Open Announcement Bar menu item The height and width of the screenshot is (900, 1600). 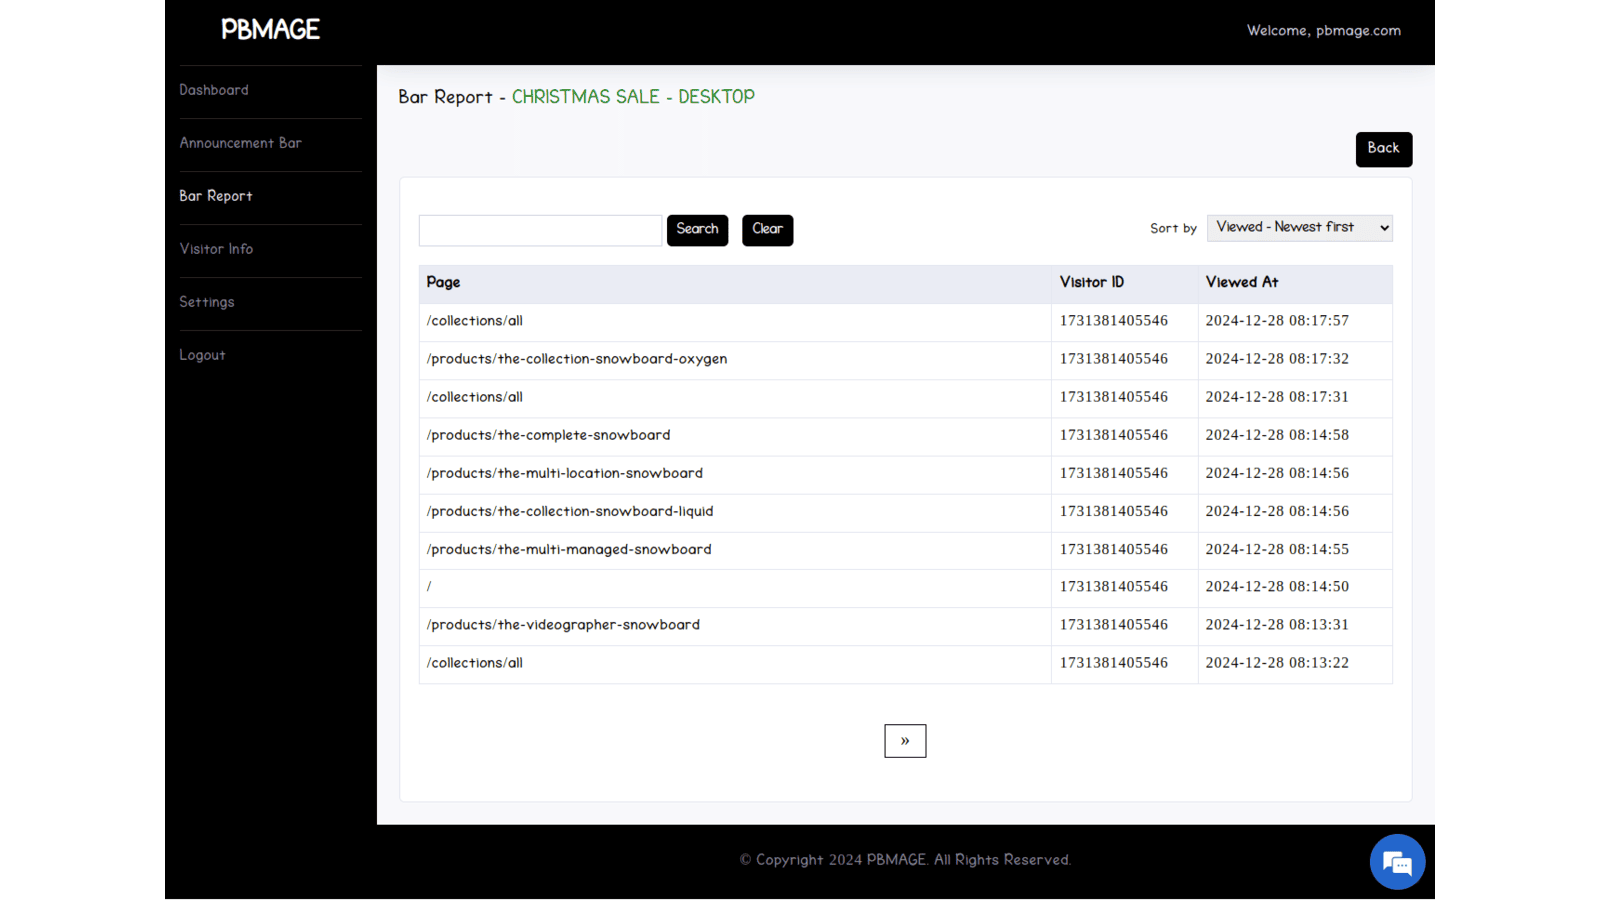(x=240, y=143)
